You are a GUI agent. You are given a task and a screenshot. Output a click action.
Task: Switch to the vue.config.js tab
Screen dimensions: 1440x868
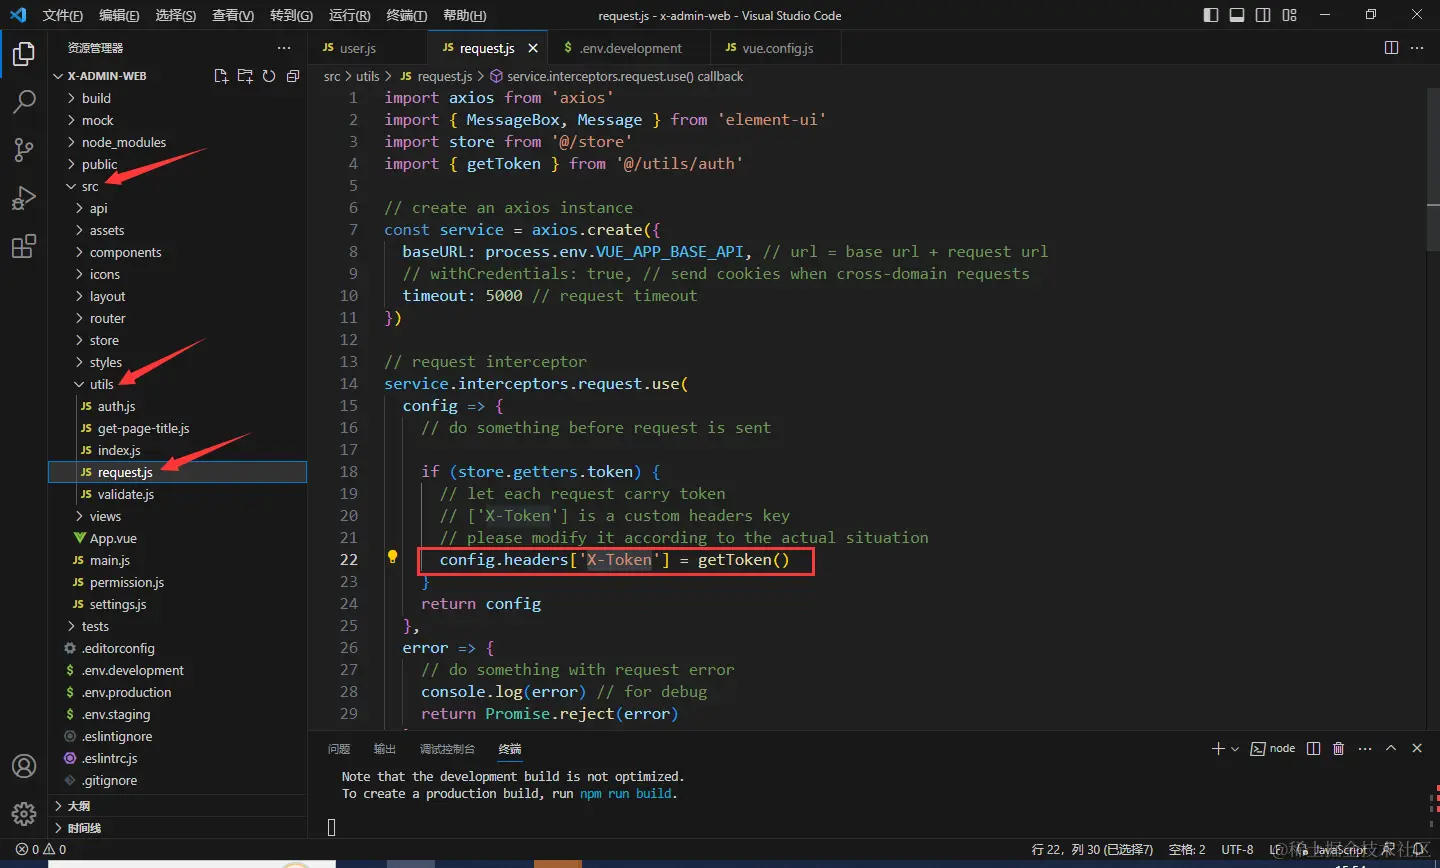pos(776,48)
